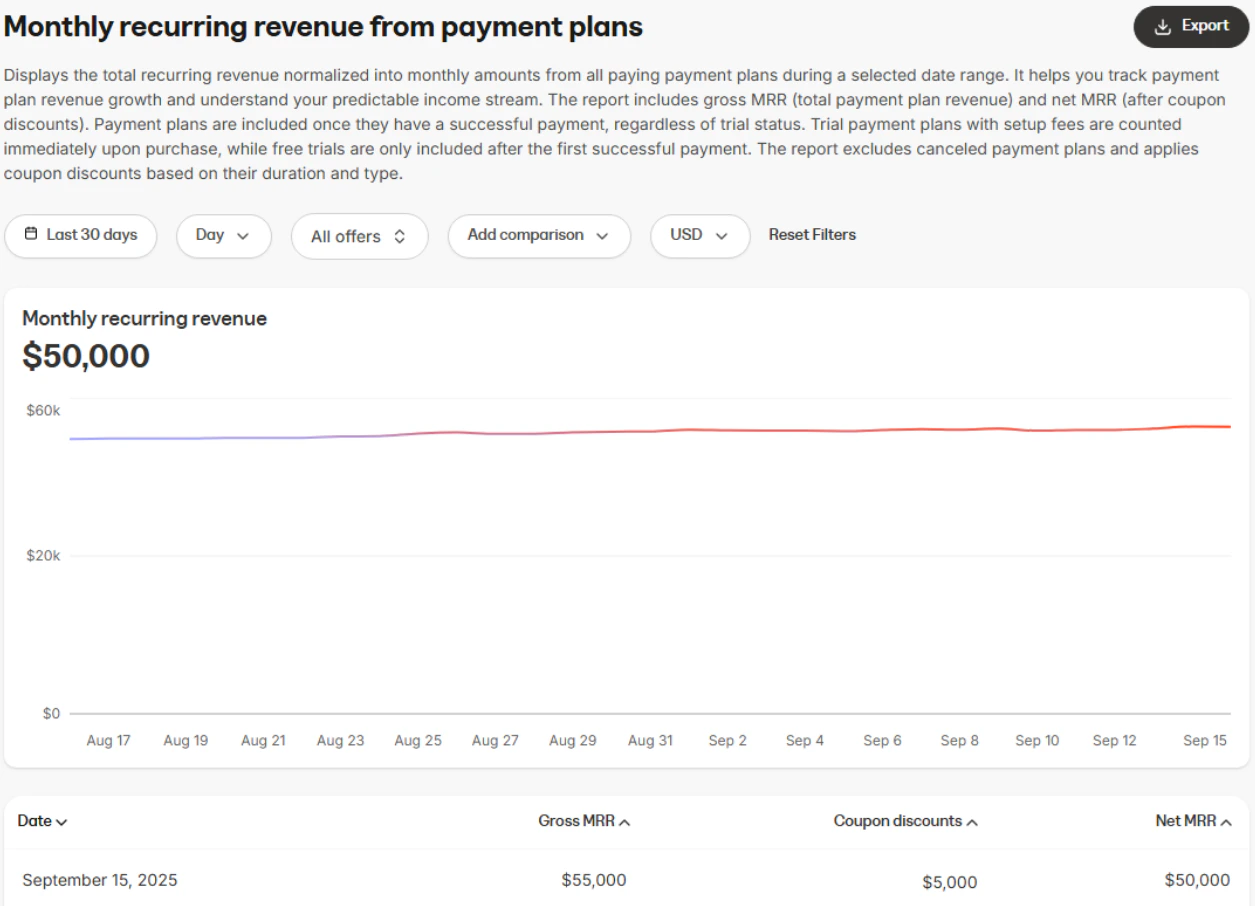
Task: Click the sort caret beside Coupon discounts
Action: [x=970, y=820]
